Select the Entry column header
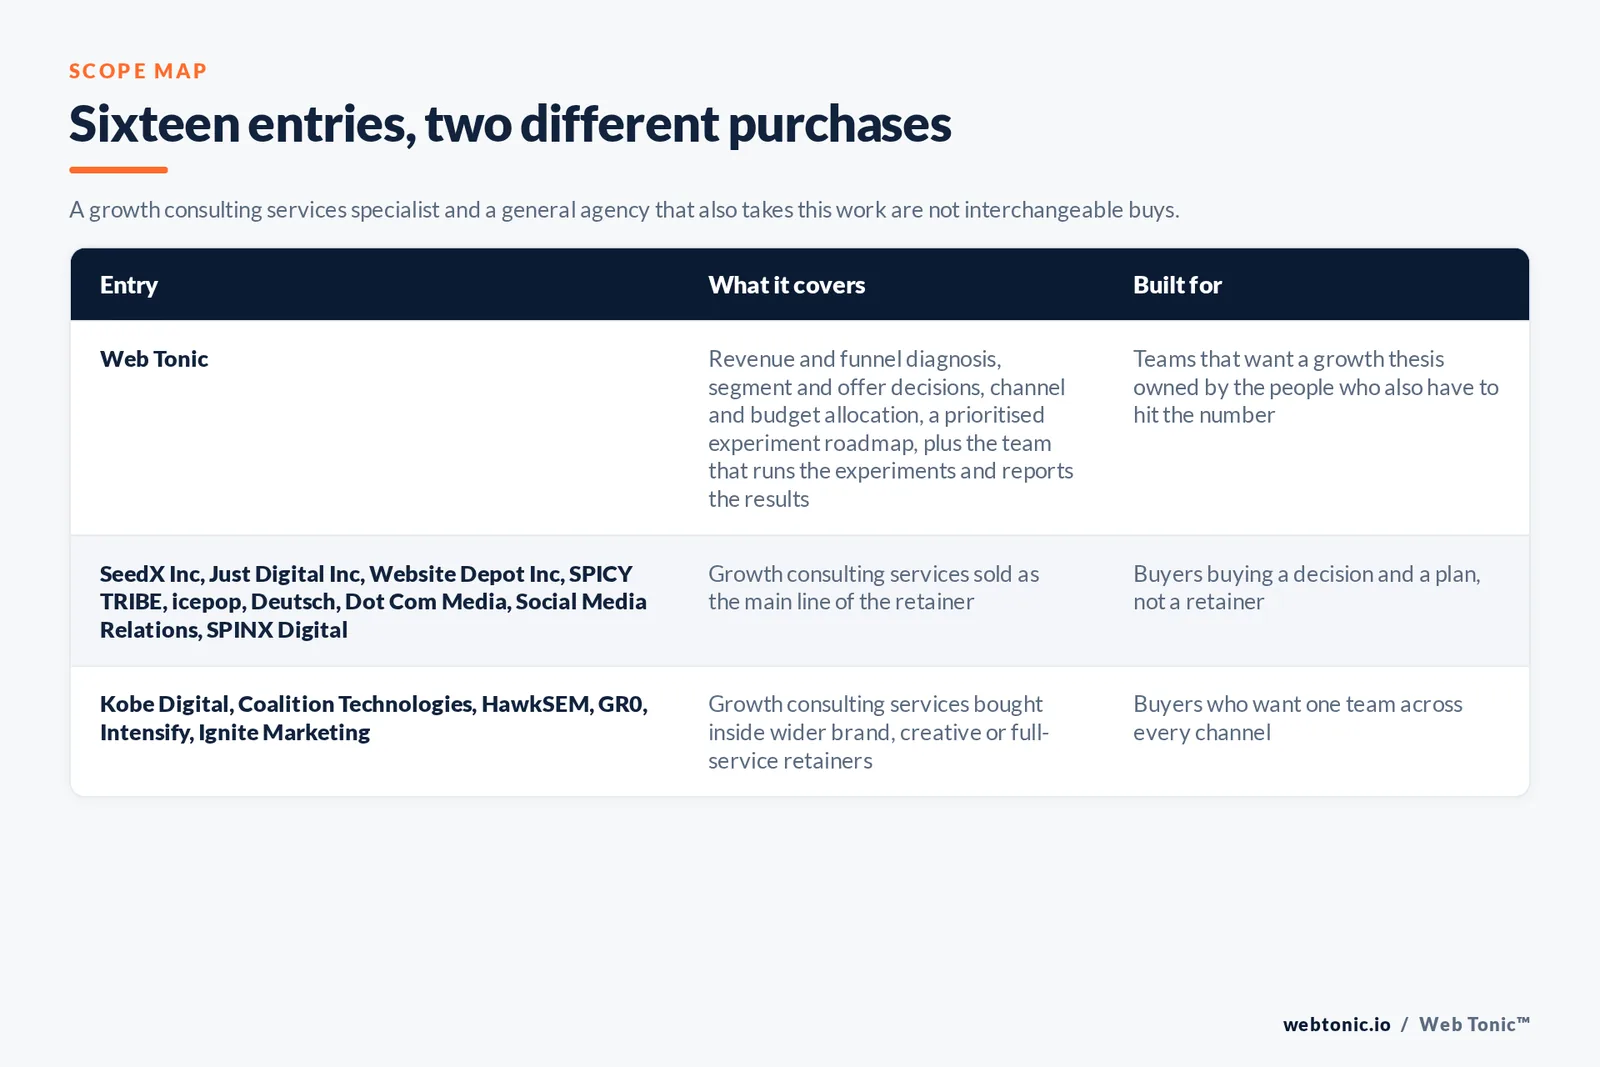 coord(129,285)
